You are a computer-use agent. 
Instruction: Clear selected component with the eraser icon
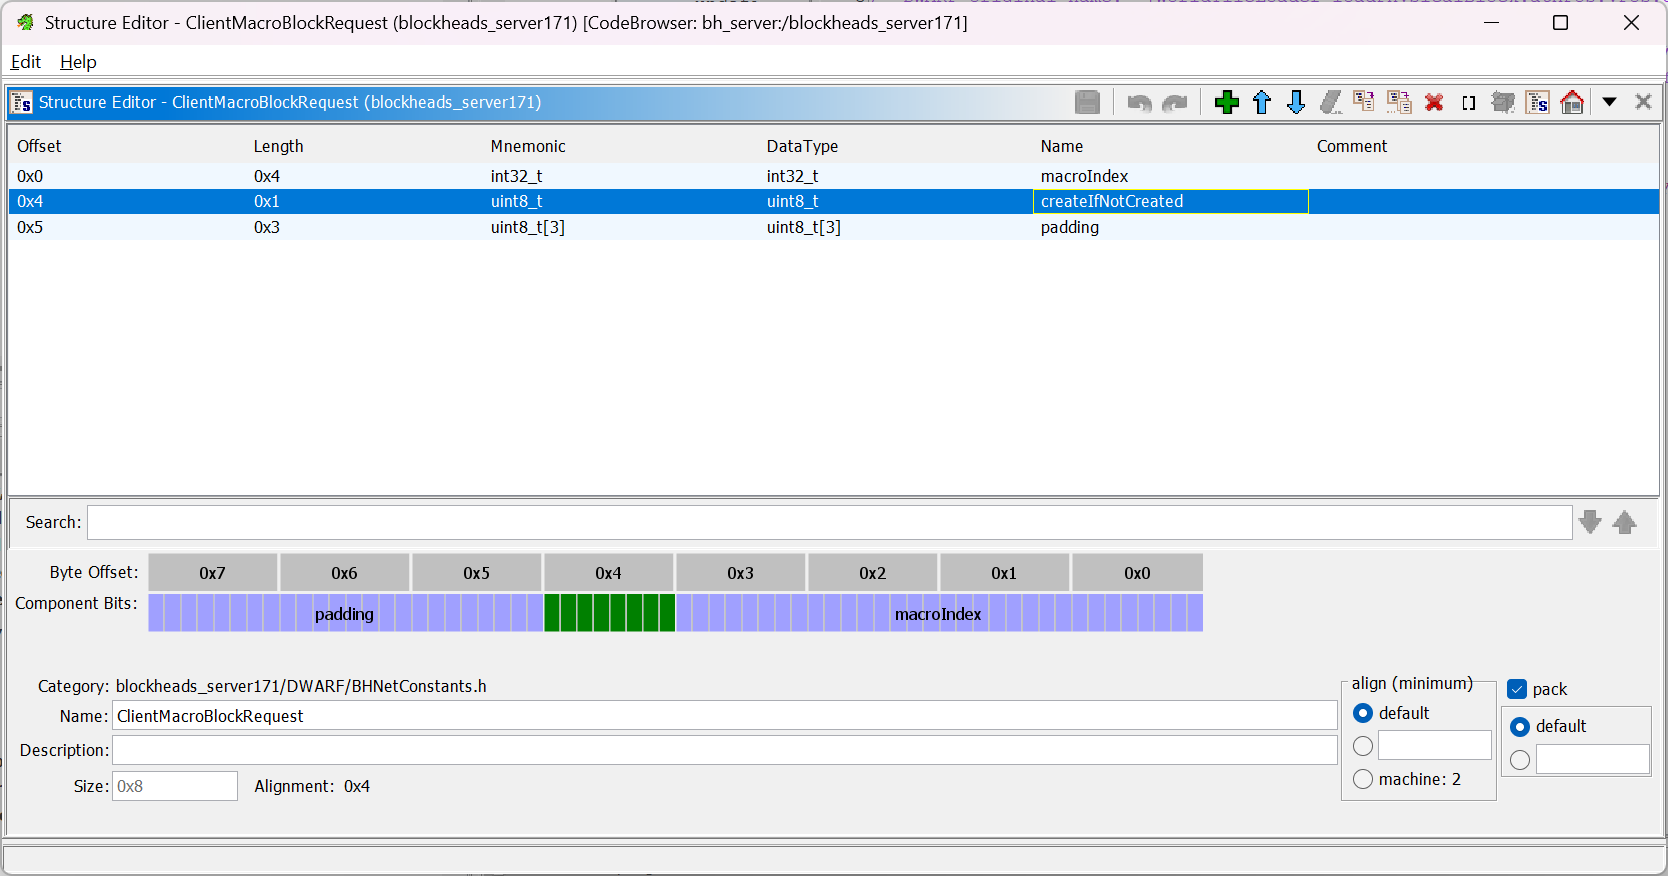pyautogui.click(x=1331, y=102)
